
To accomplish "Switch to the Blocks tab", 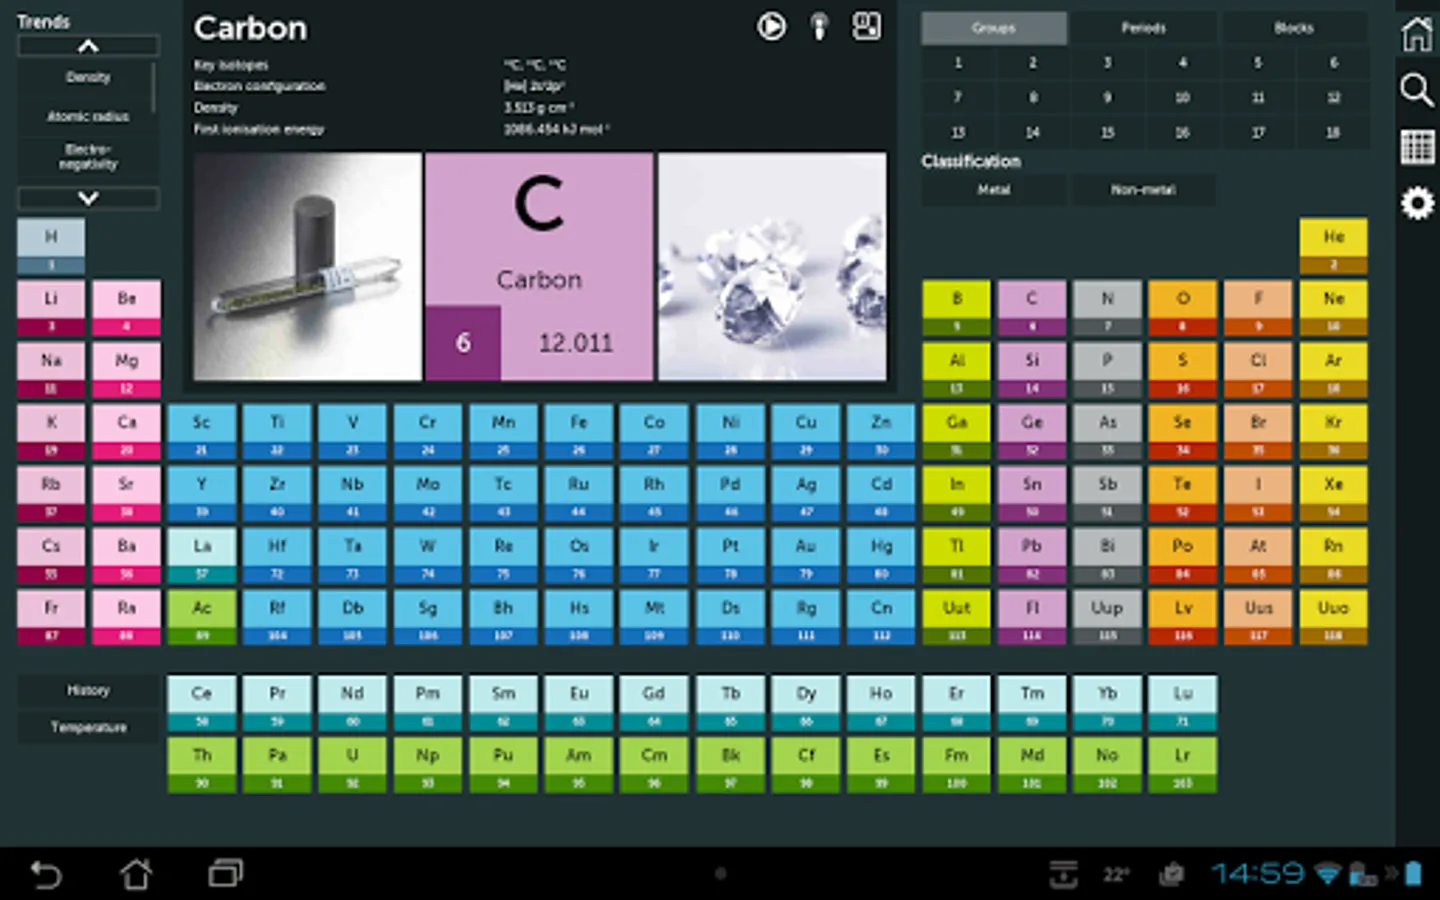I will [1293, 28].
